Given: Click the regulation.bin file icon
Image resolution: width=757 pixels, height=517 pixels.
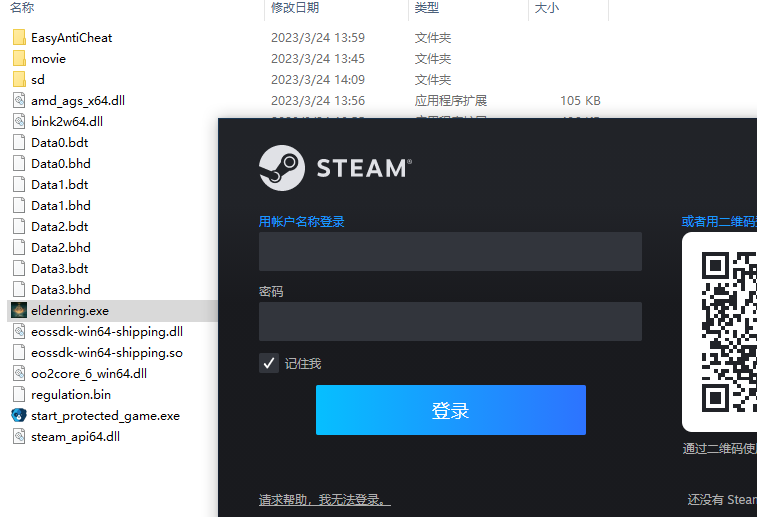Looking at the screenshot, I should [19, 395].
